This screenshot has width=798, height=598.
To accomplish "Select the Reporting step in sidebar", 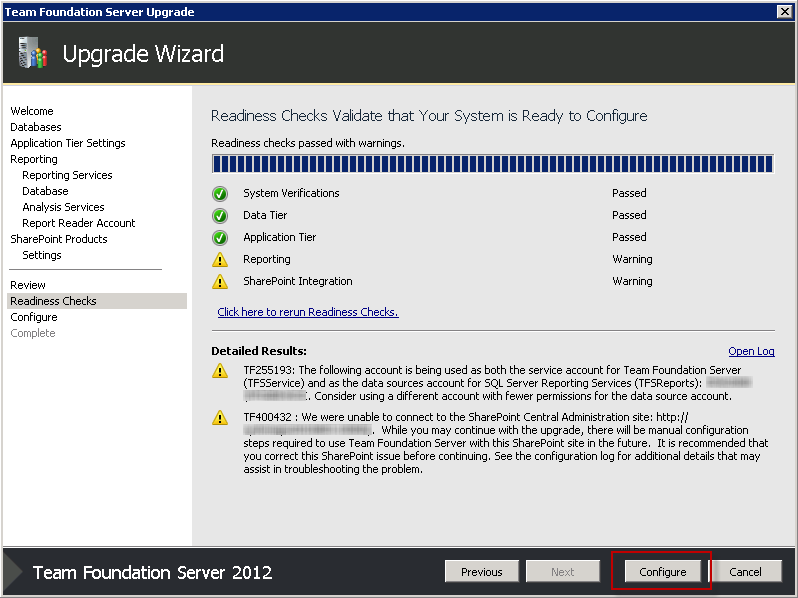I will [34, 159].
